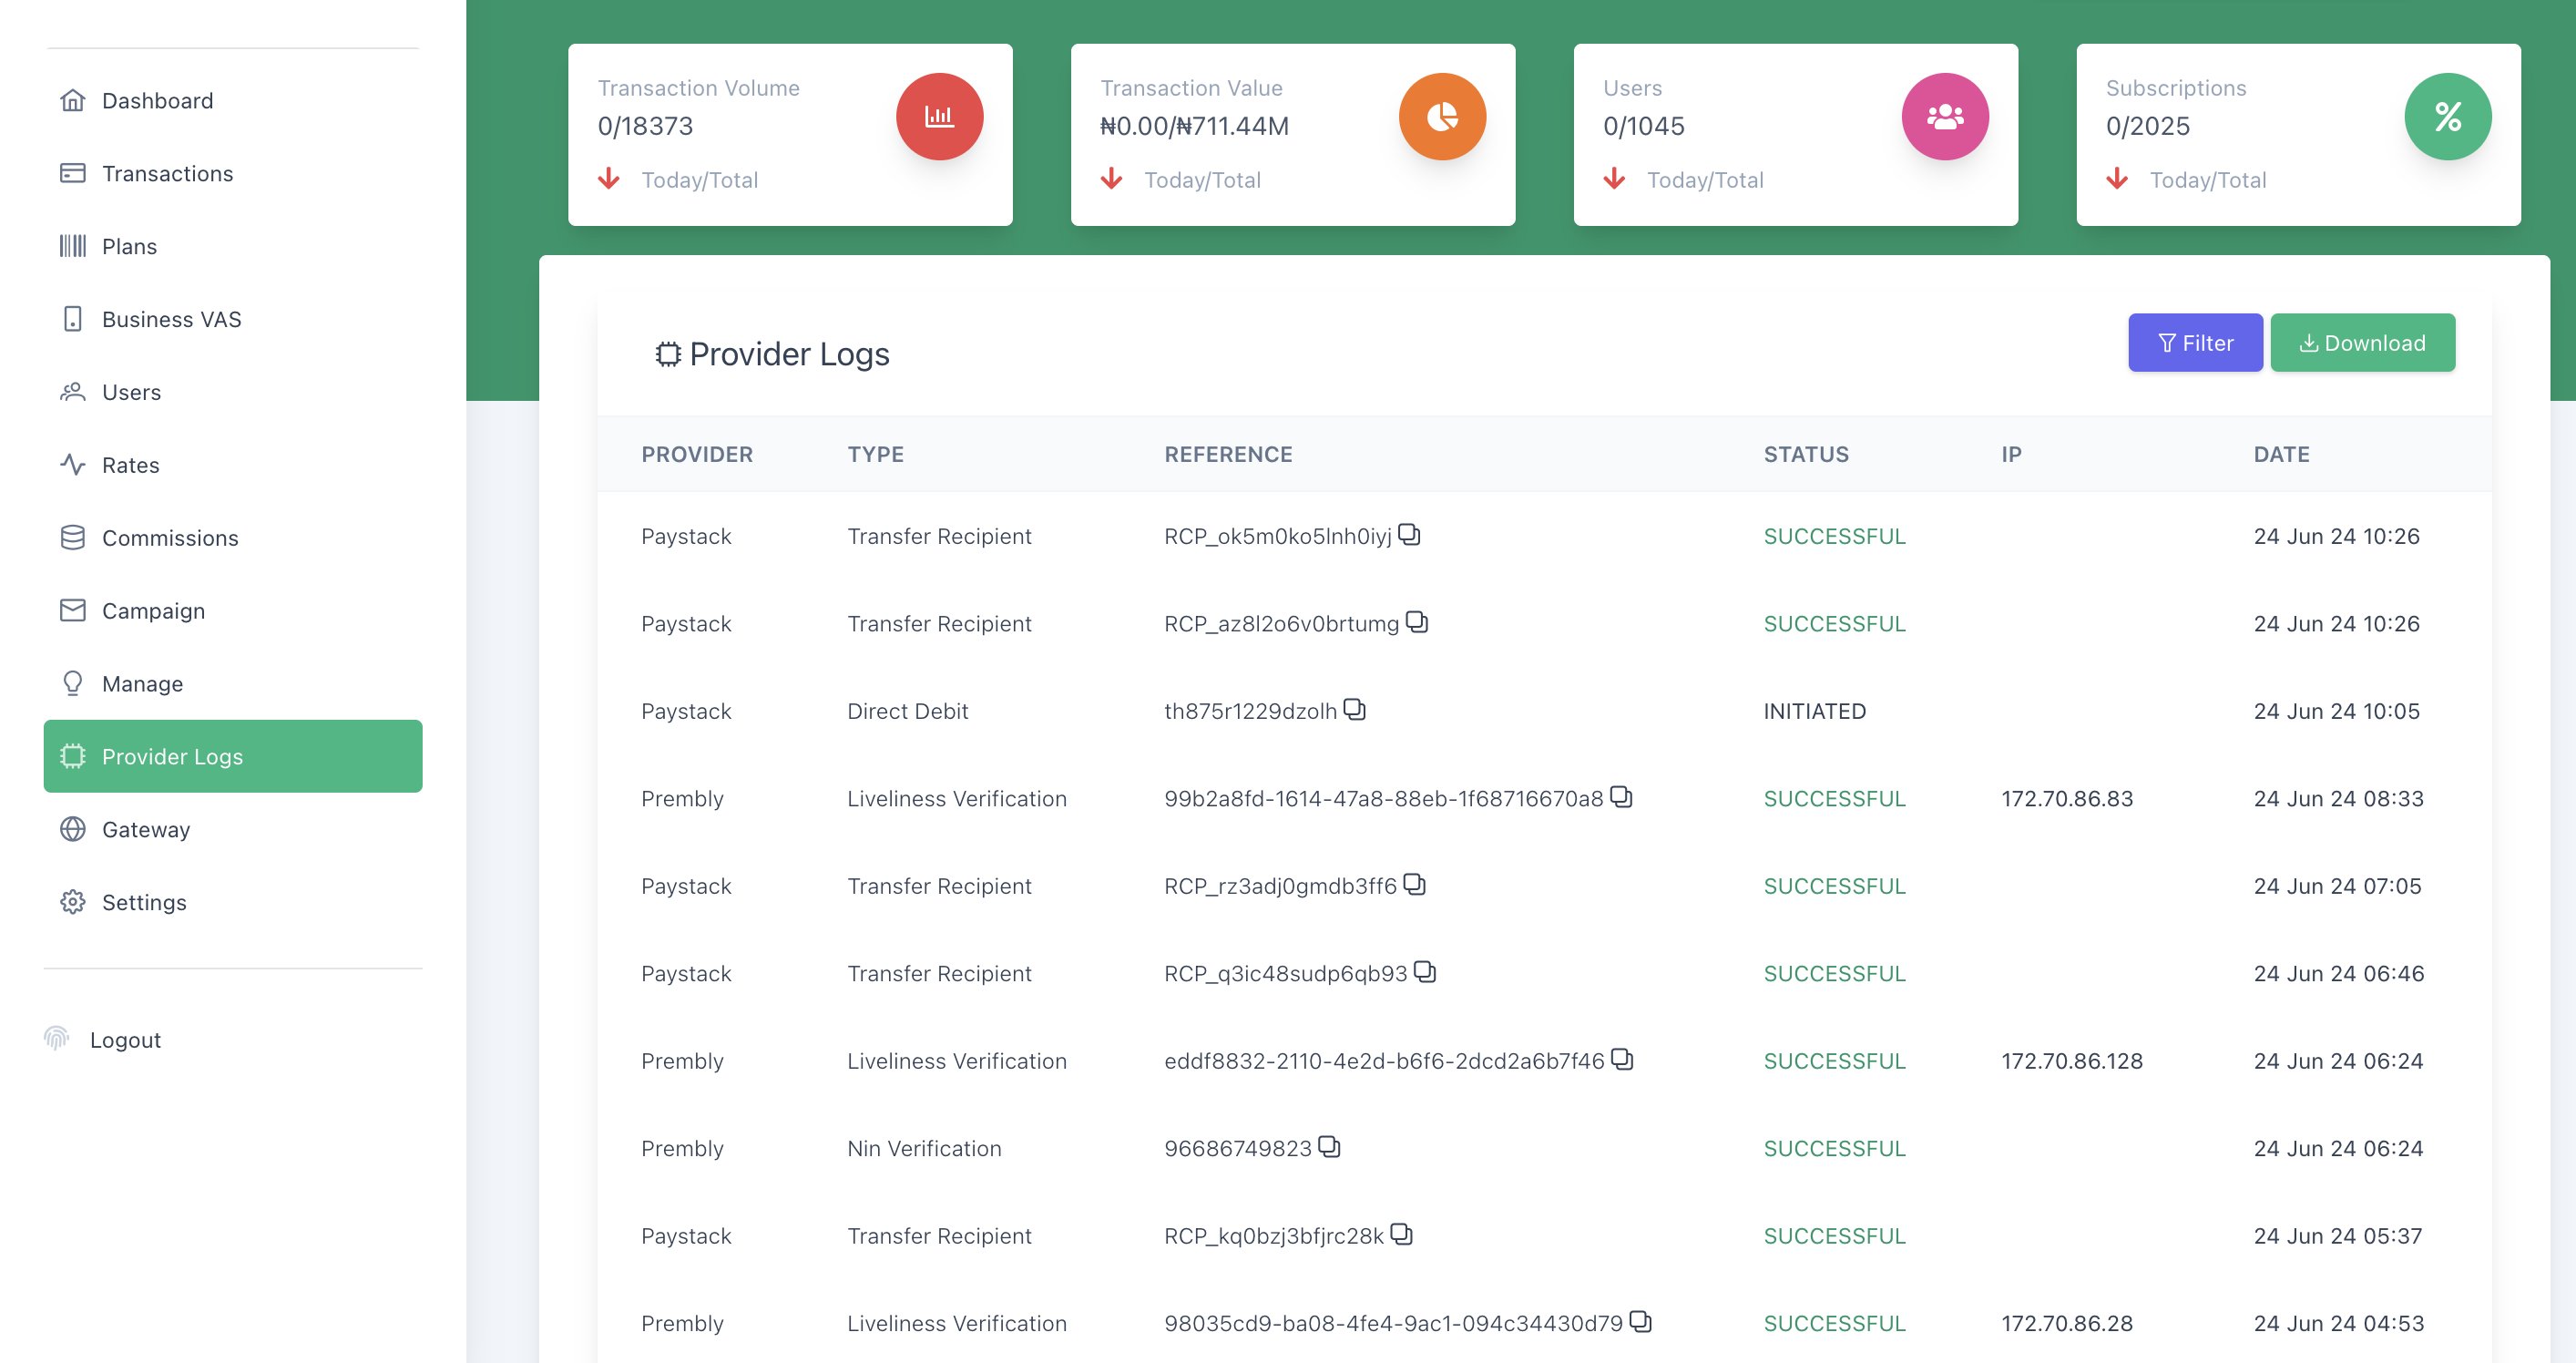Copy reference RCP_q3ic48sudp6qb93
Viewport: 2576px width, 1363px height.
1425,972
